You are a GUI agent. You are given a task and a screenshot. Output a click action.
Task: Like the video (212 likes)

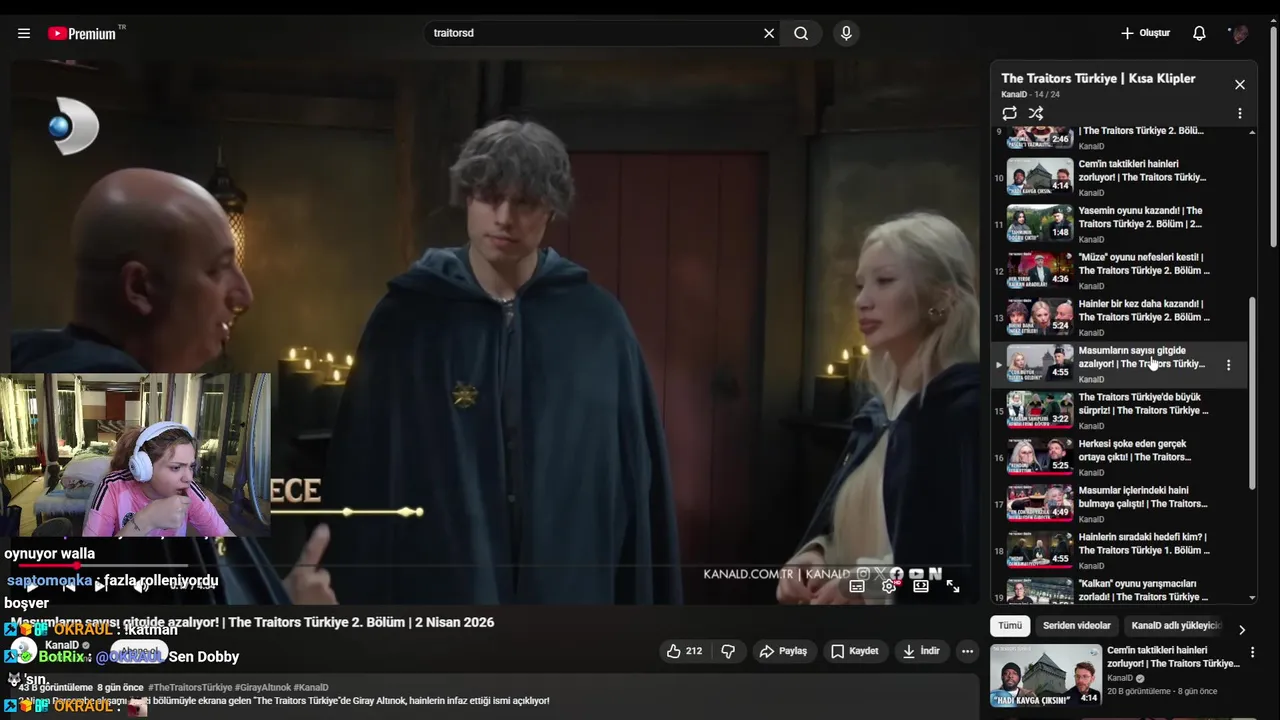click(x=685, y=651)
